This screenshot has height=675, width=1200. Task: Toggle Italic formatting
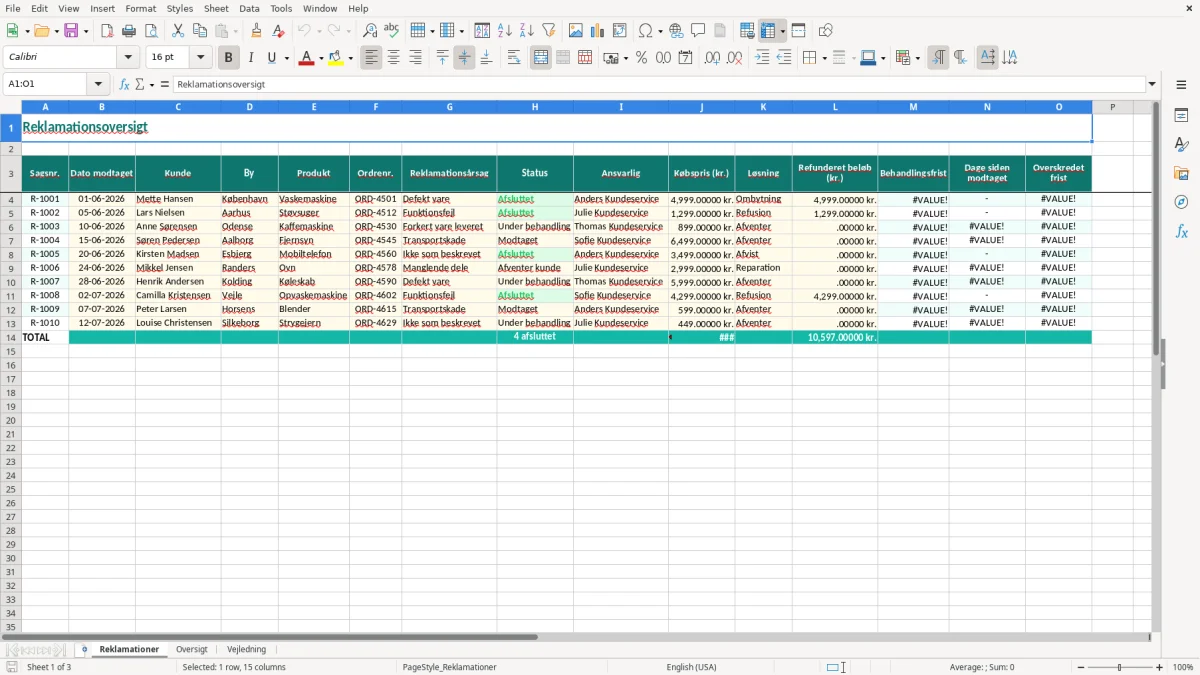(250, 58)
